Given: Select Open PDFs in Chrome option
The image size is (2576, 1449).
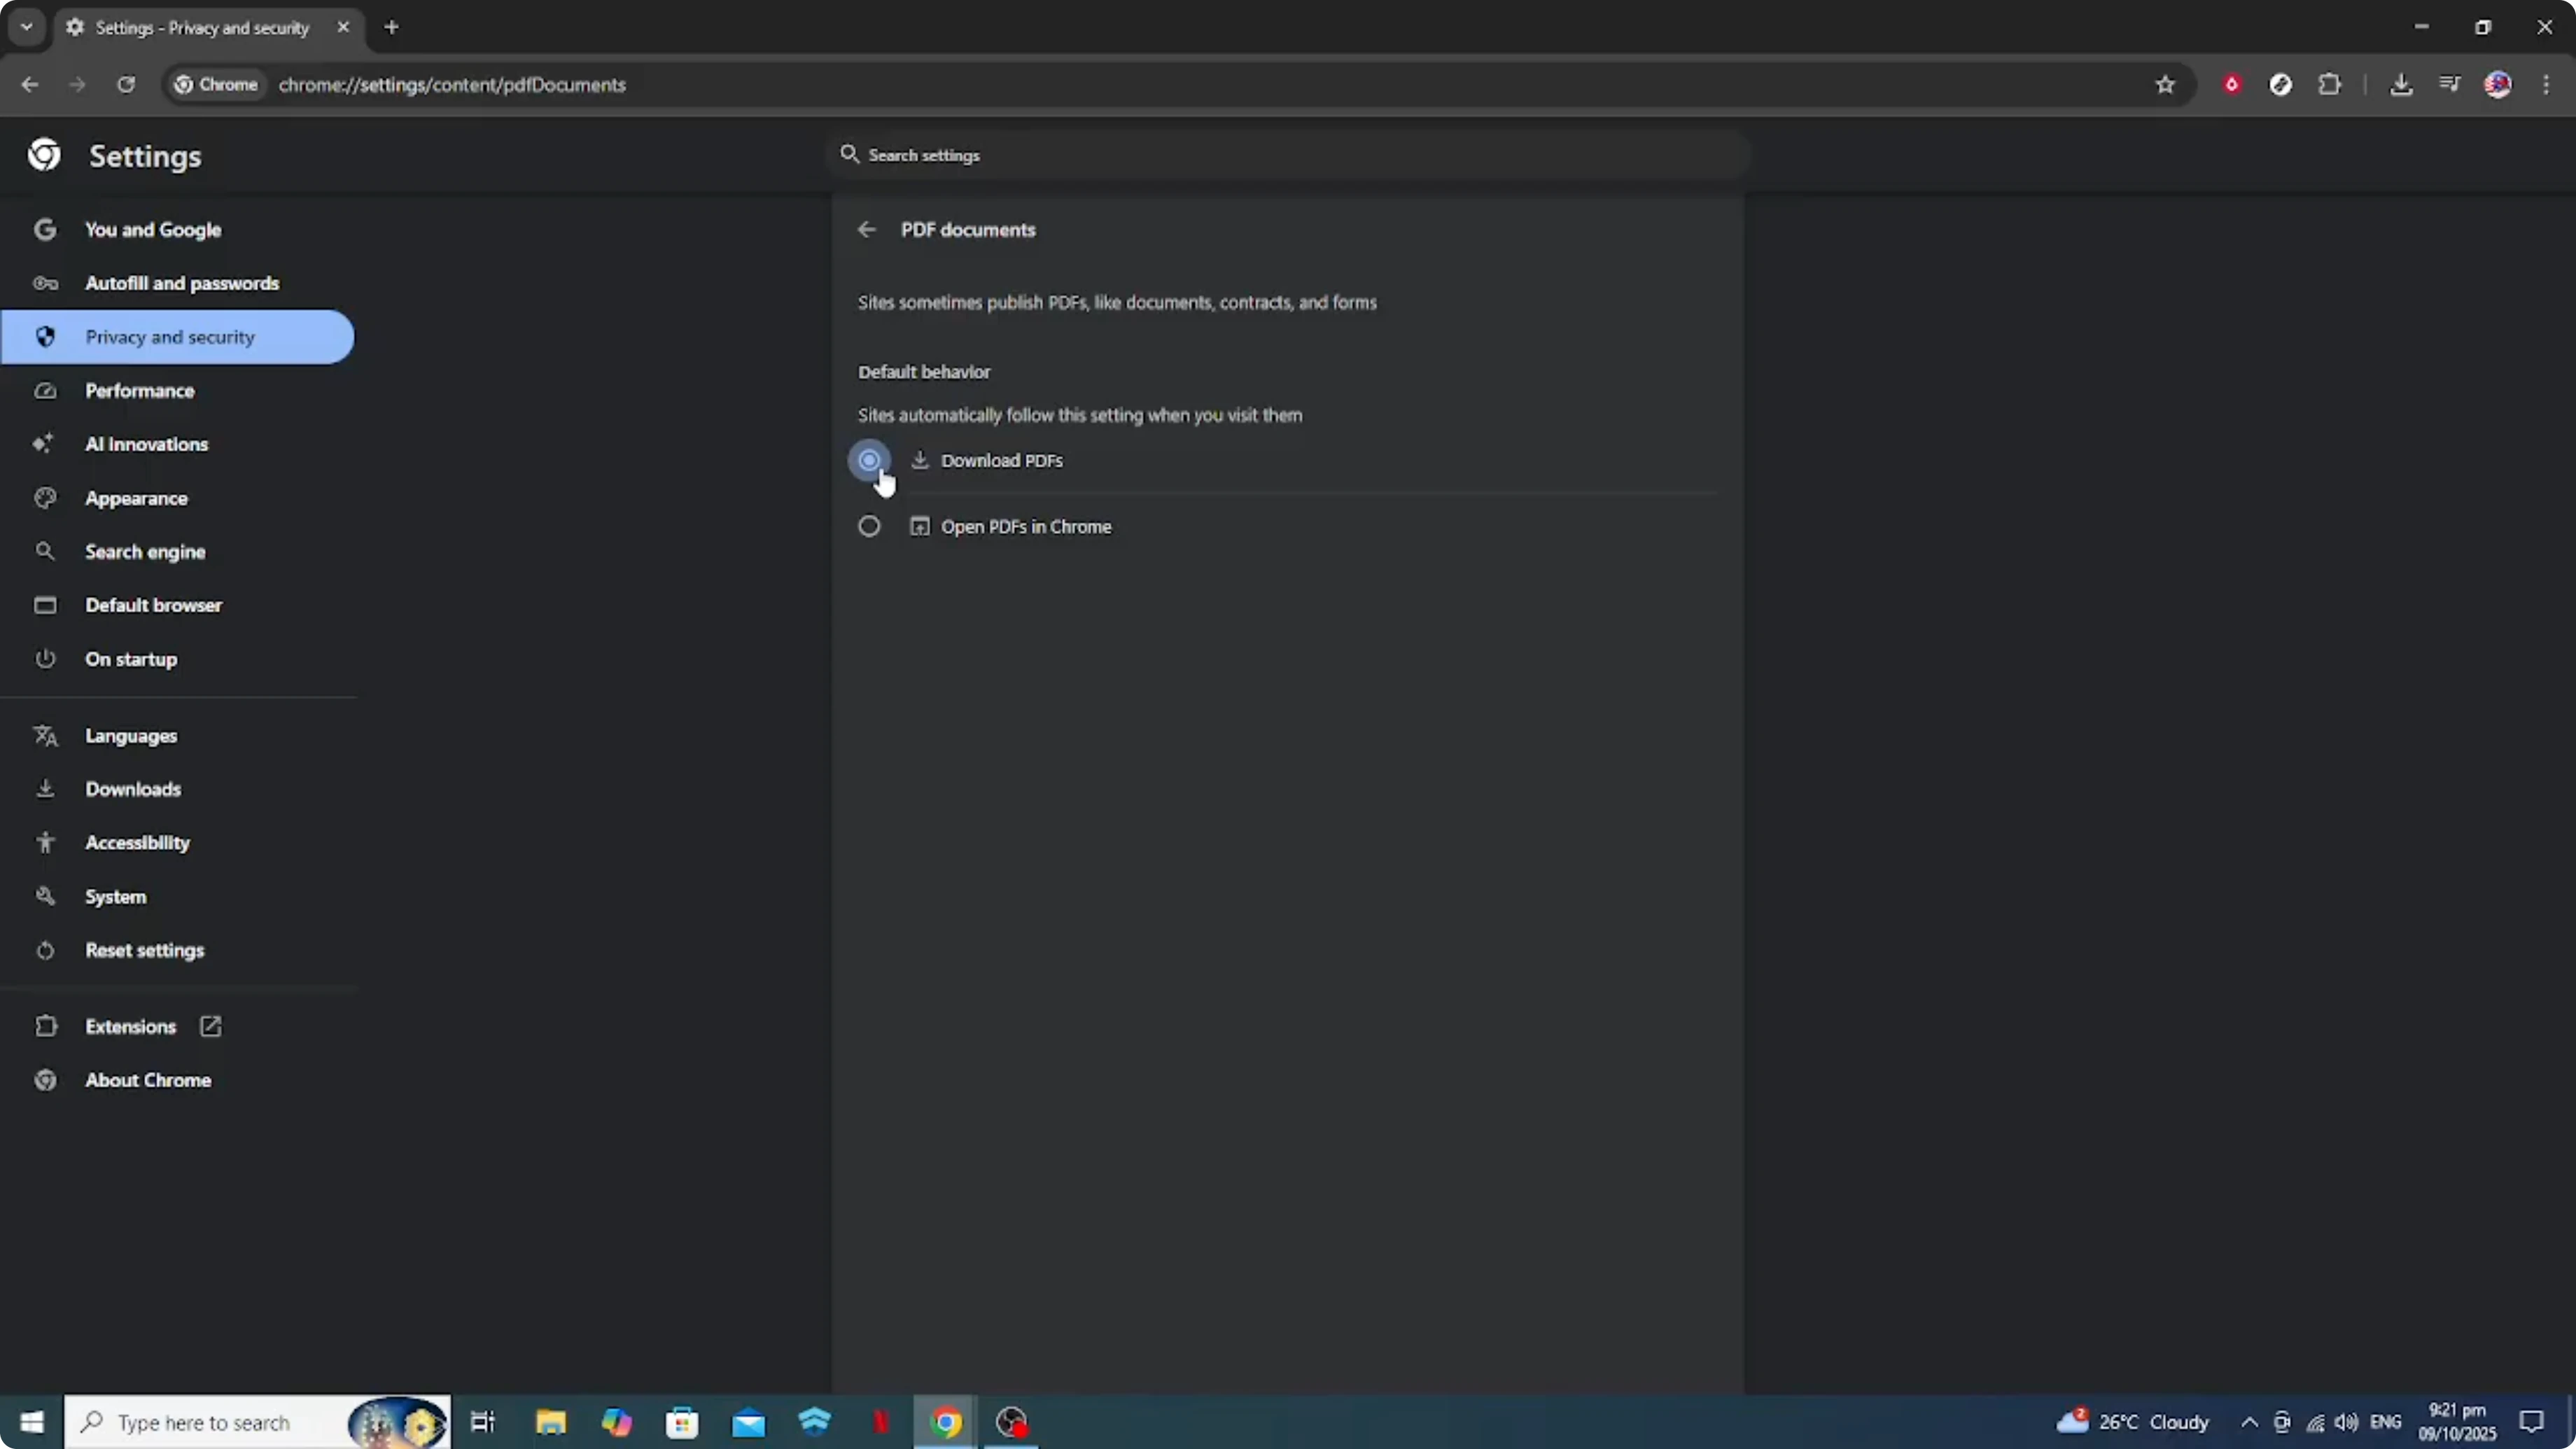Looking at the screenshot, I should pyautogui.click(x=869, y=526).
